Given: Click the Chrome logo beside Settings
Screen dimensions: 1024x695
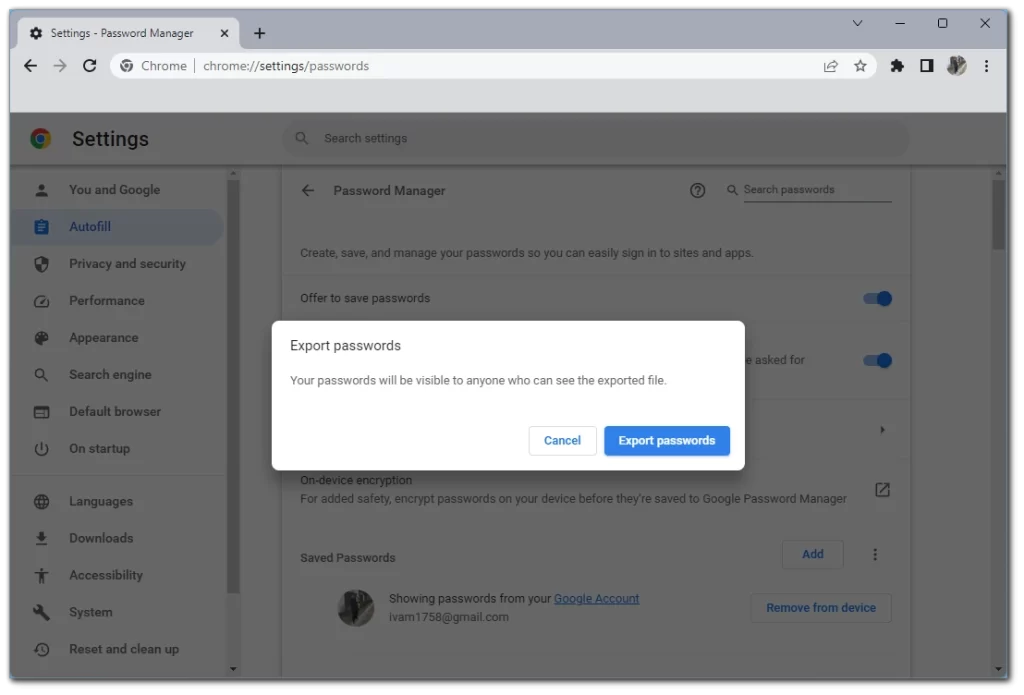Looking at the screenshot, I should pyautogui.click(x=40, y=138).
